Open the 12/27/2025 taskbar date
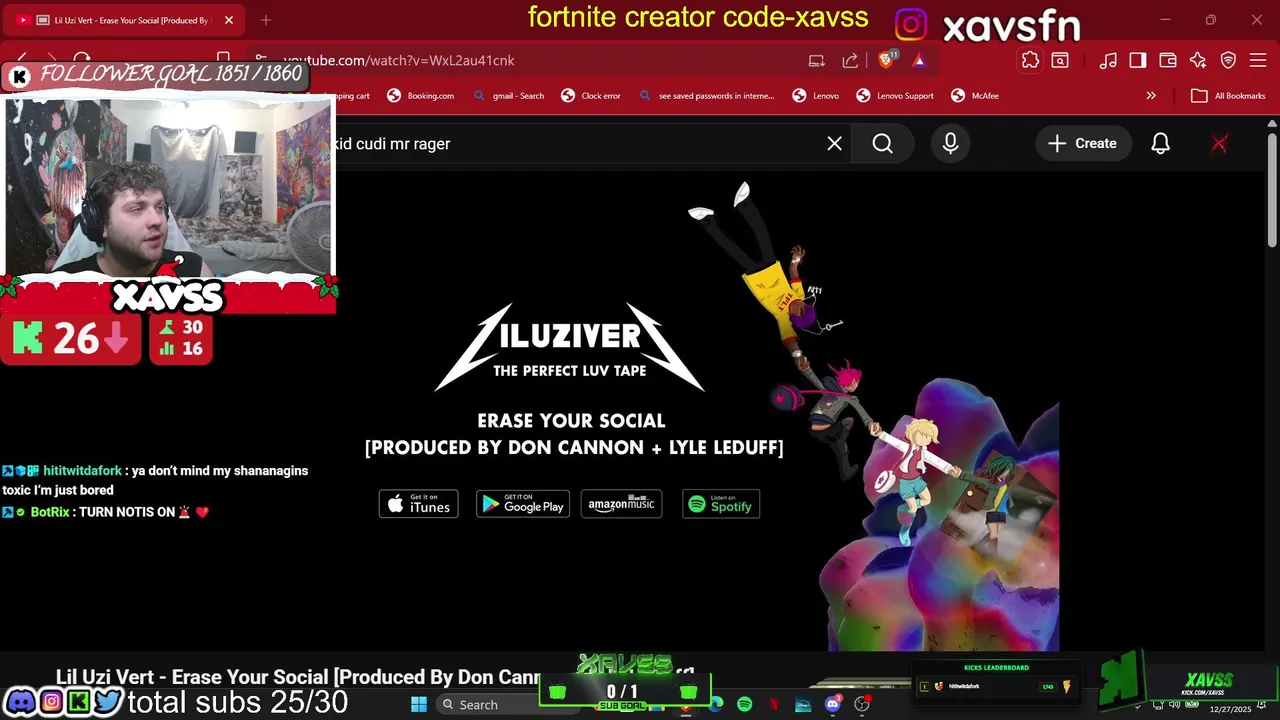Image resolution: width=1280 pixels, height=720 pixels. click(x=1231, y=710)
